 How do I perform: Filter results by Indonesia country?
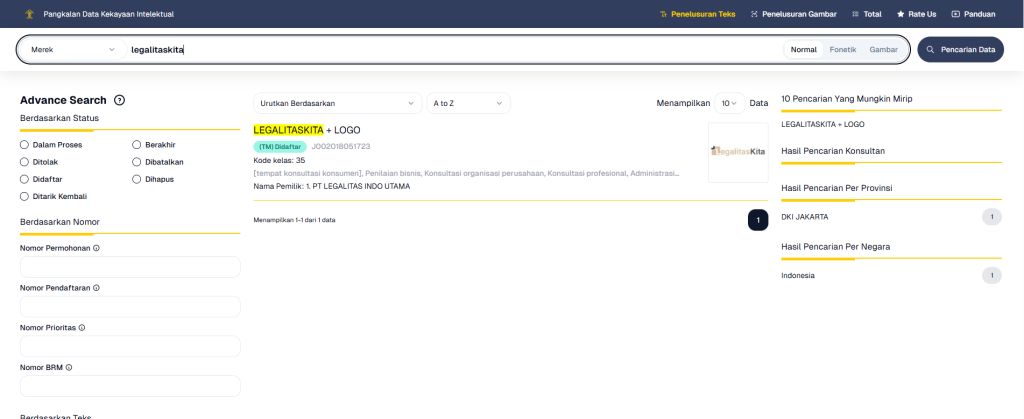click(798, 275)
